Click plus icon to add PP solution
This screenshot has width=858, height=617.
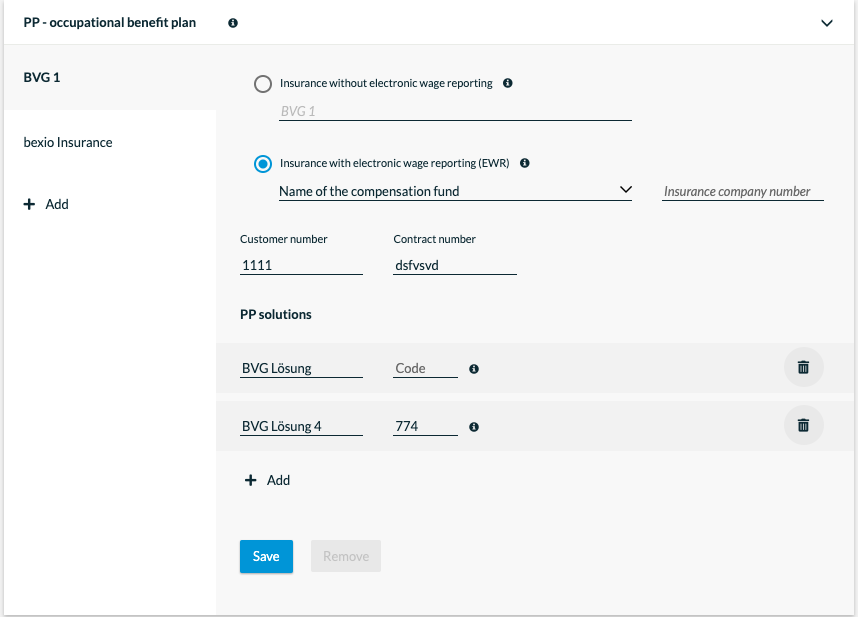click(251, 480)
